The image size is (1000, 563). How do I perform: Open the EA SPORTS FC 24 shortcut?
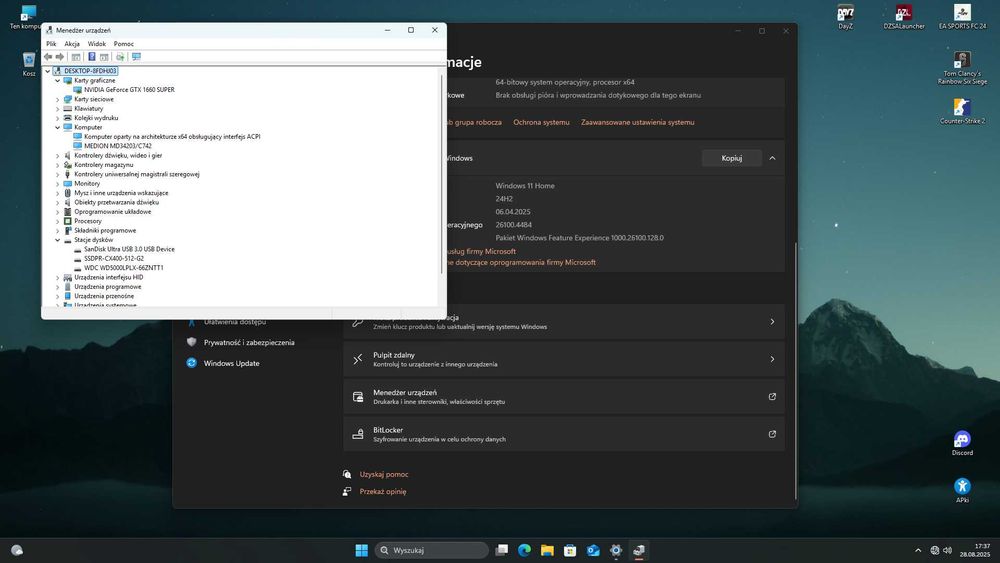(962, 17)
